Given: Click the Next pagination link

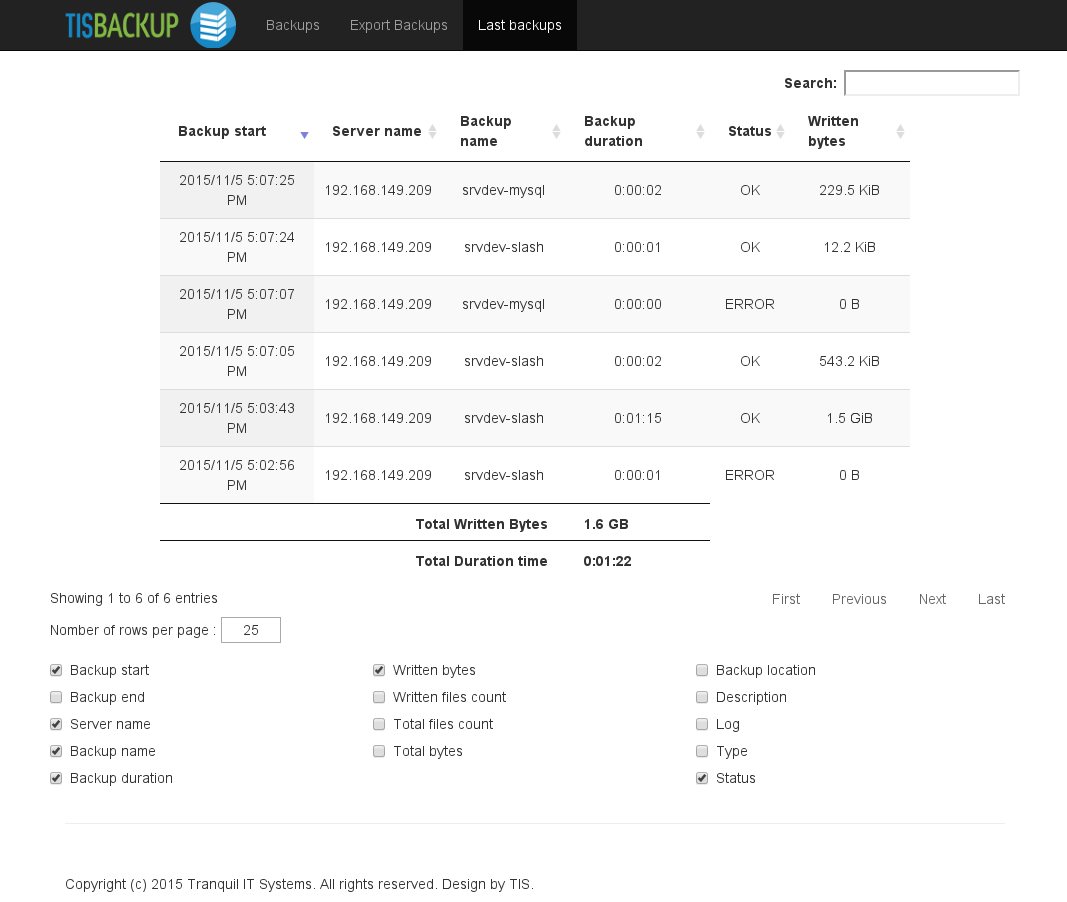Looking at the screenshot, I should pyautogui.click(x=932, y=599).
